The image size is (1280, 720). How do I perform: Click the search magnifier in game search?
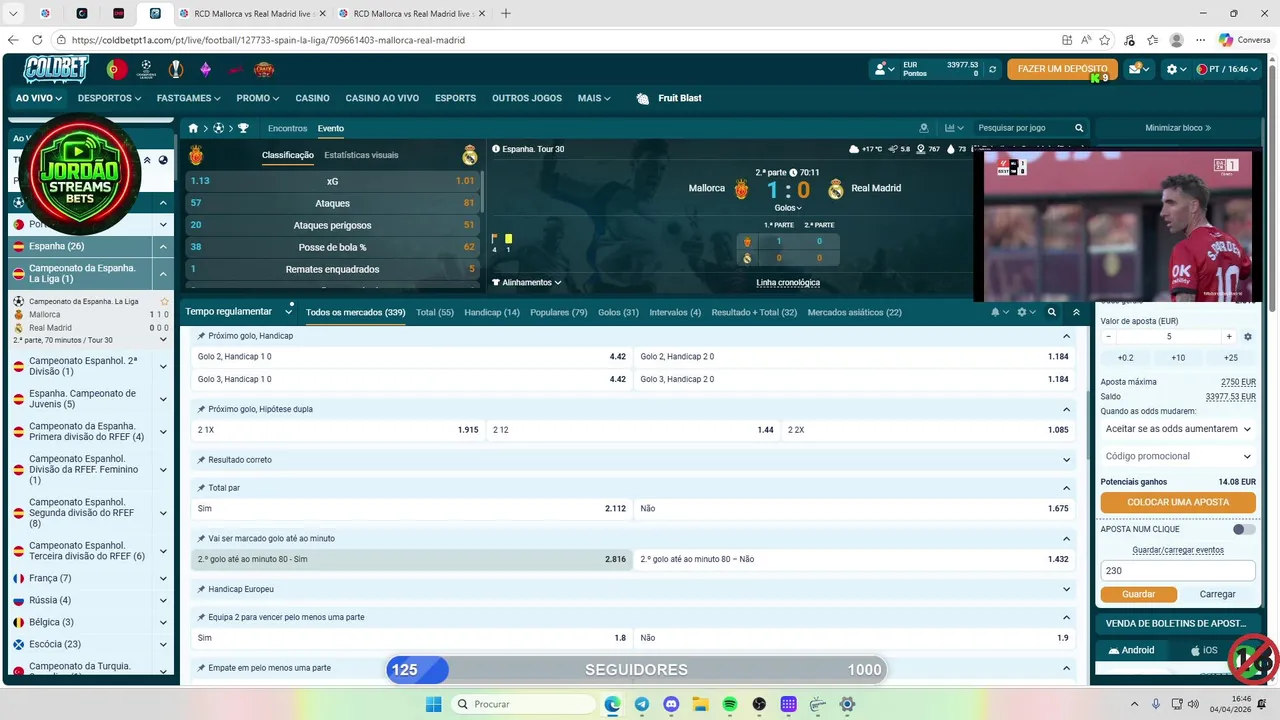(1079, 128)
